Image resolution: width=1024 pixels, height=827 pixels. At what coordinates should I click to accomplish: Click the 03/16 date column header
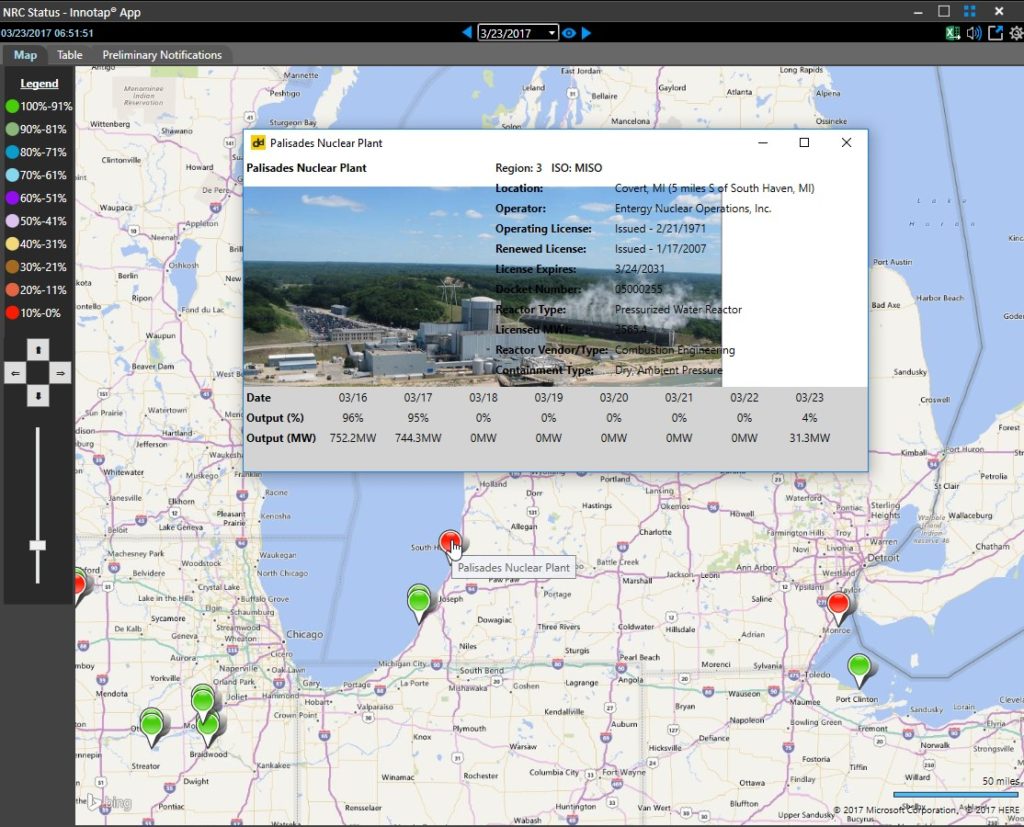pos(353,397)
